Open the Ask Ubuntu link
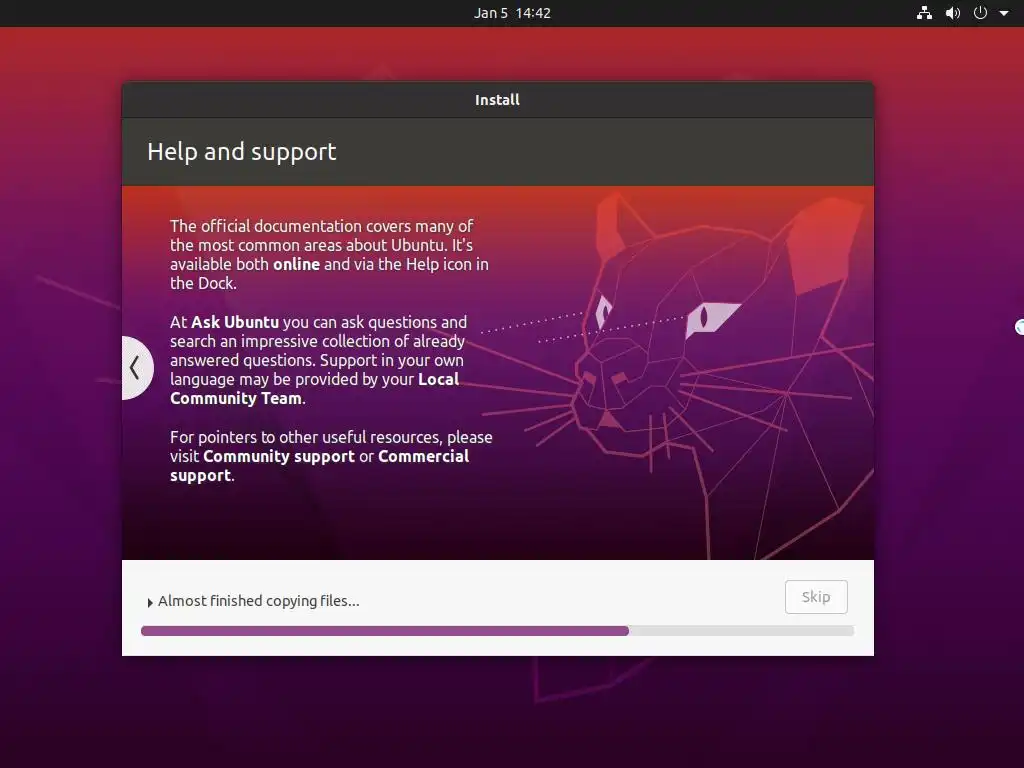The width and height of the screenshot is (1024, 768). pyautogui.click(x=234, y=322)
